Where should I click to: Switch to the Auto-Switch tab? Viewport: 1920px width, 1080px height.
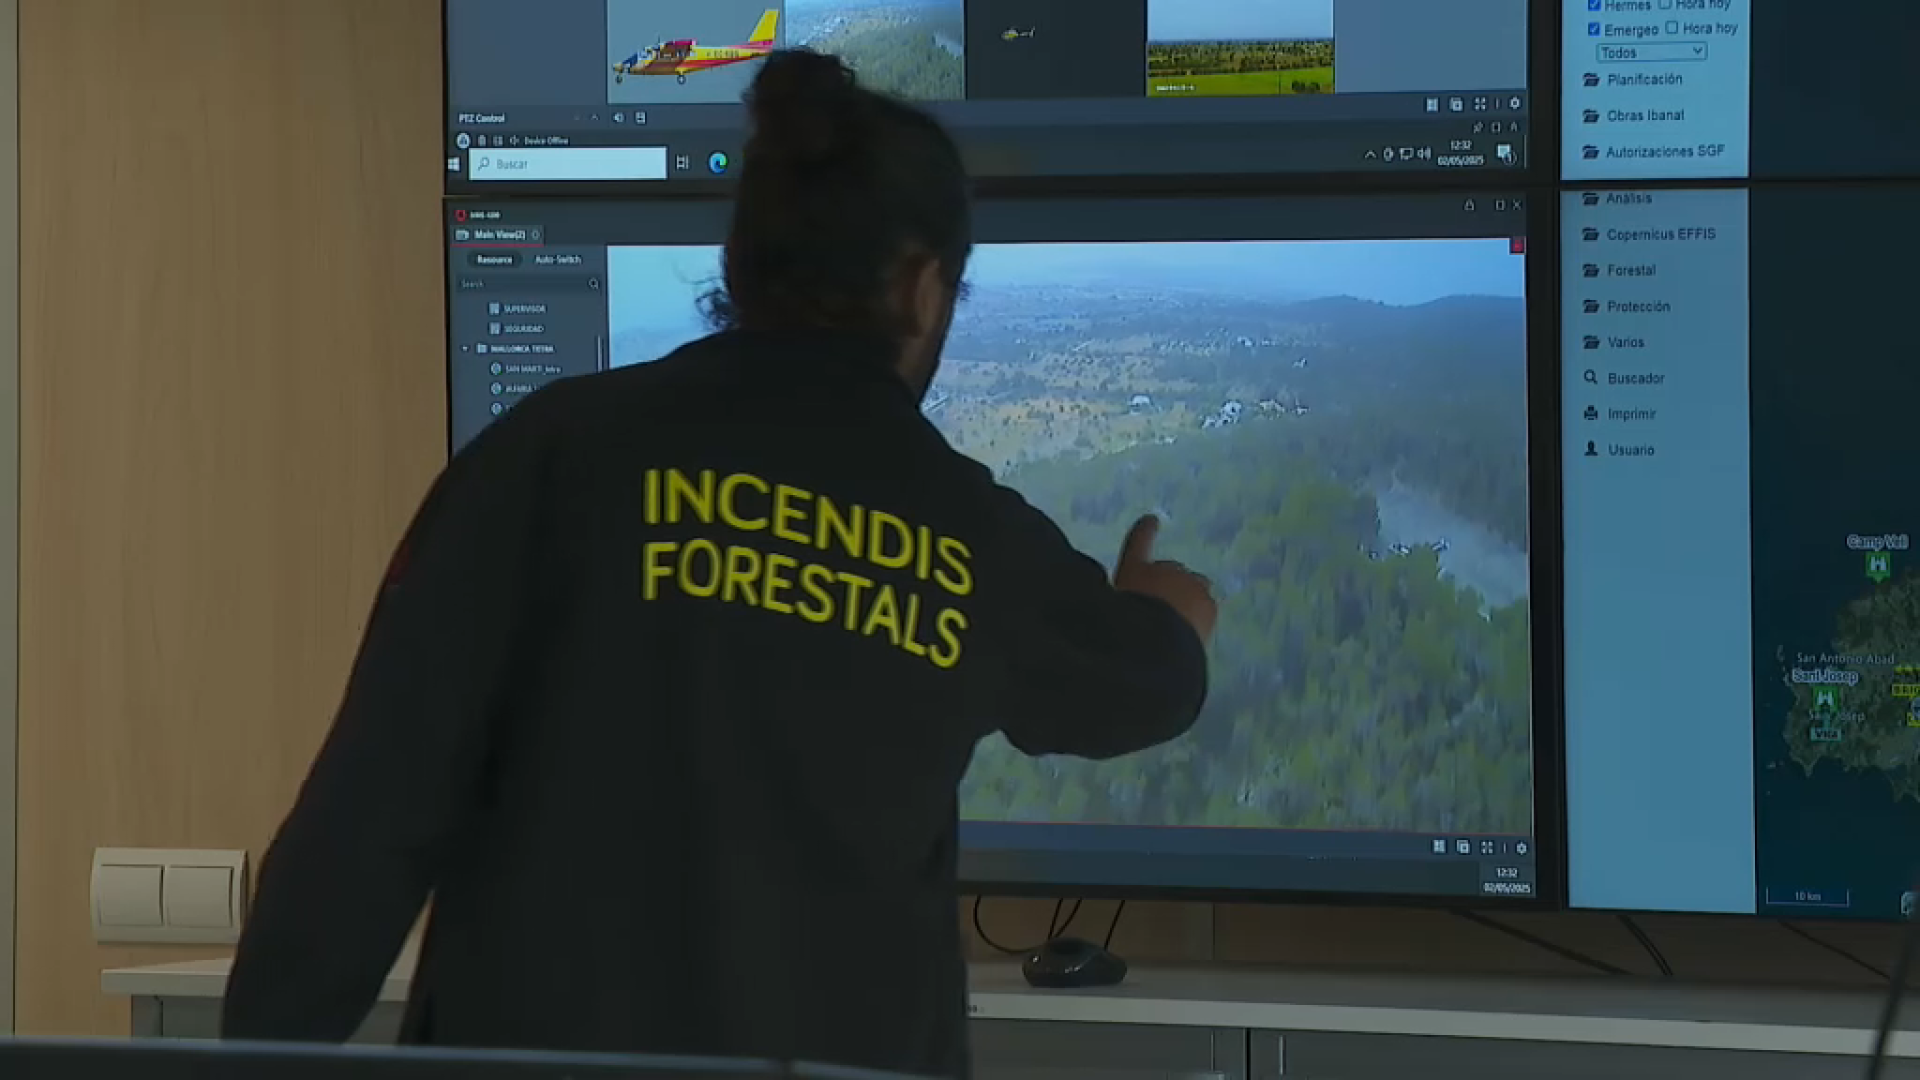click(x=558, y=259)
